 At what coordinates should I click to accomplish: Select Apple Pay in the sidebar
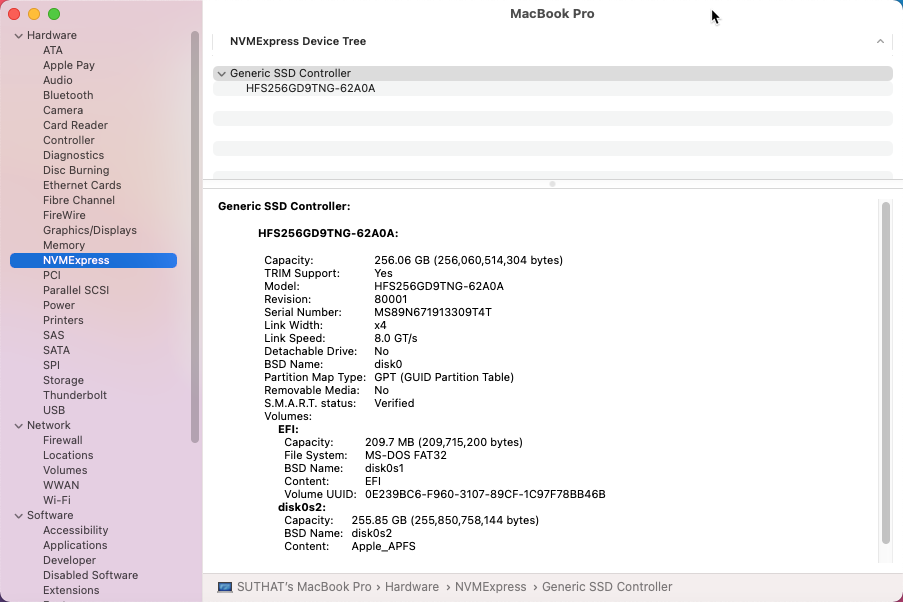[69, 65]
